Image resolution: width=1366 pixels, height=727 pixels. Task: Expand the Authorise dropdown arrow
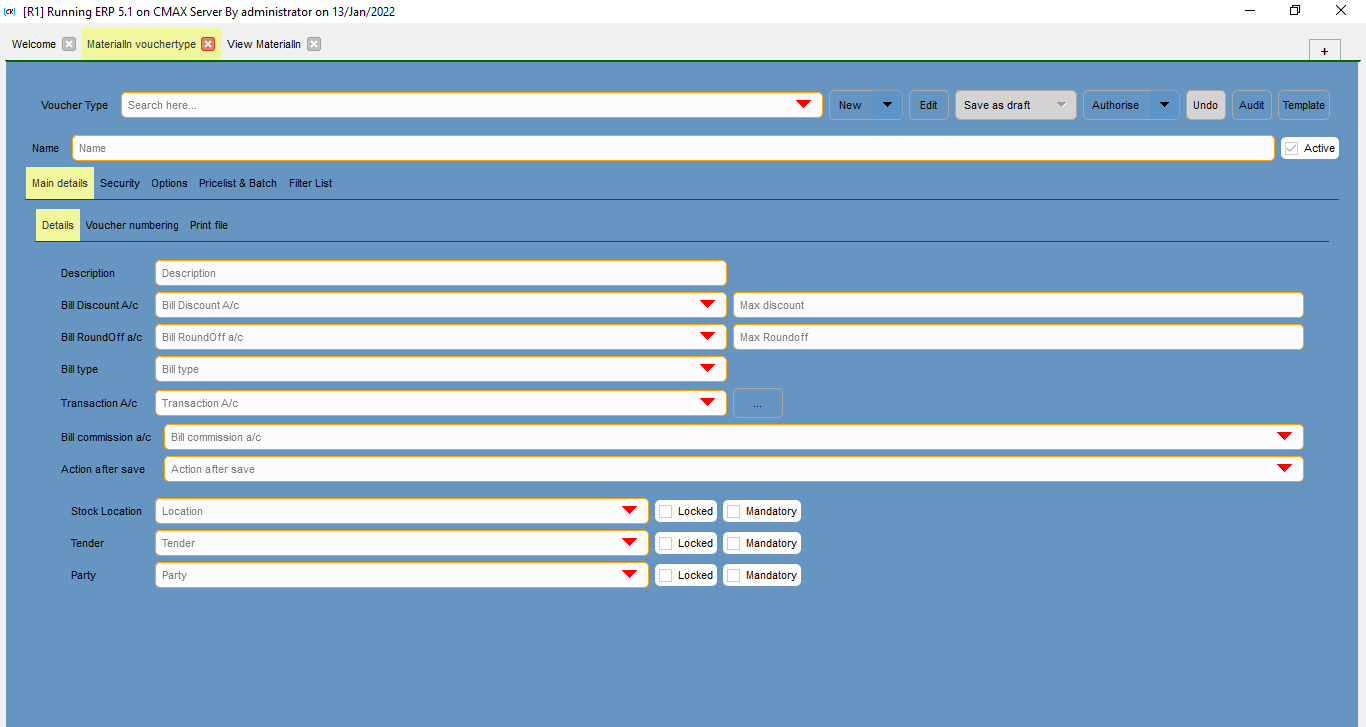coord(1164,105)
